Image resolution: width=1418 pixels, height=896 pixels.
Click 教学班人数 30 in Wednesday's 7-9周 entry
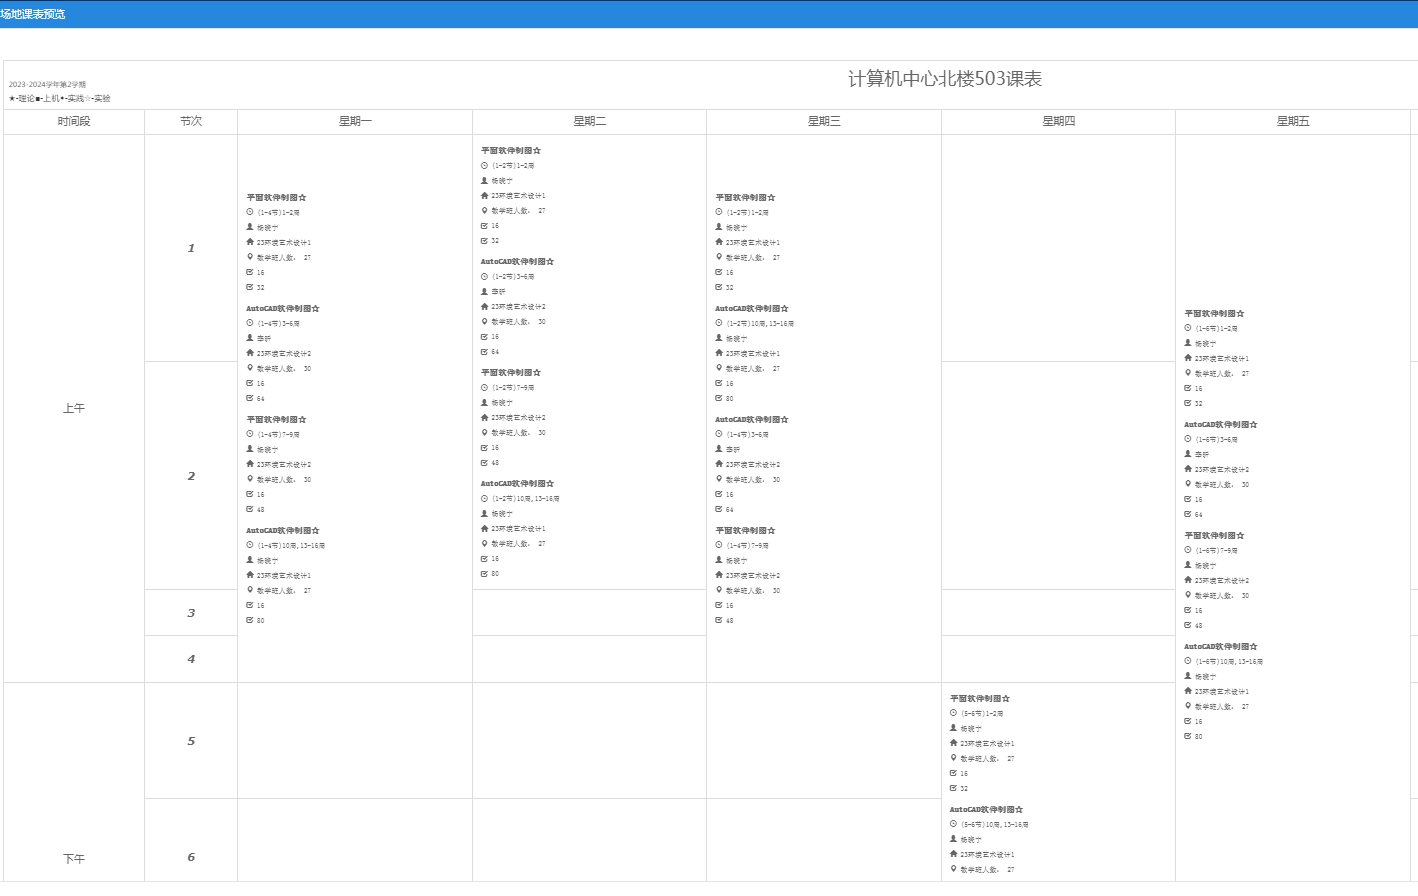[x=753, y=590]
